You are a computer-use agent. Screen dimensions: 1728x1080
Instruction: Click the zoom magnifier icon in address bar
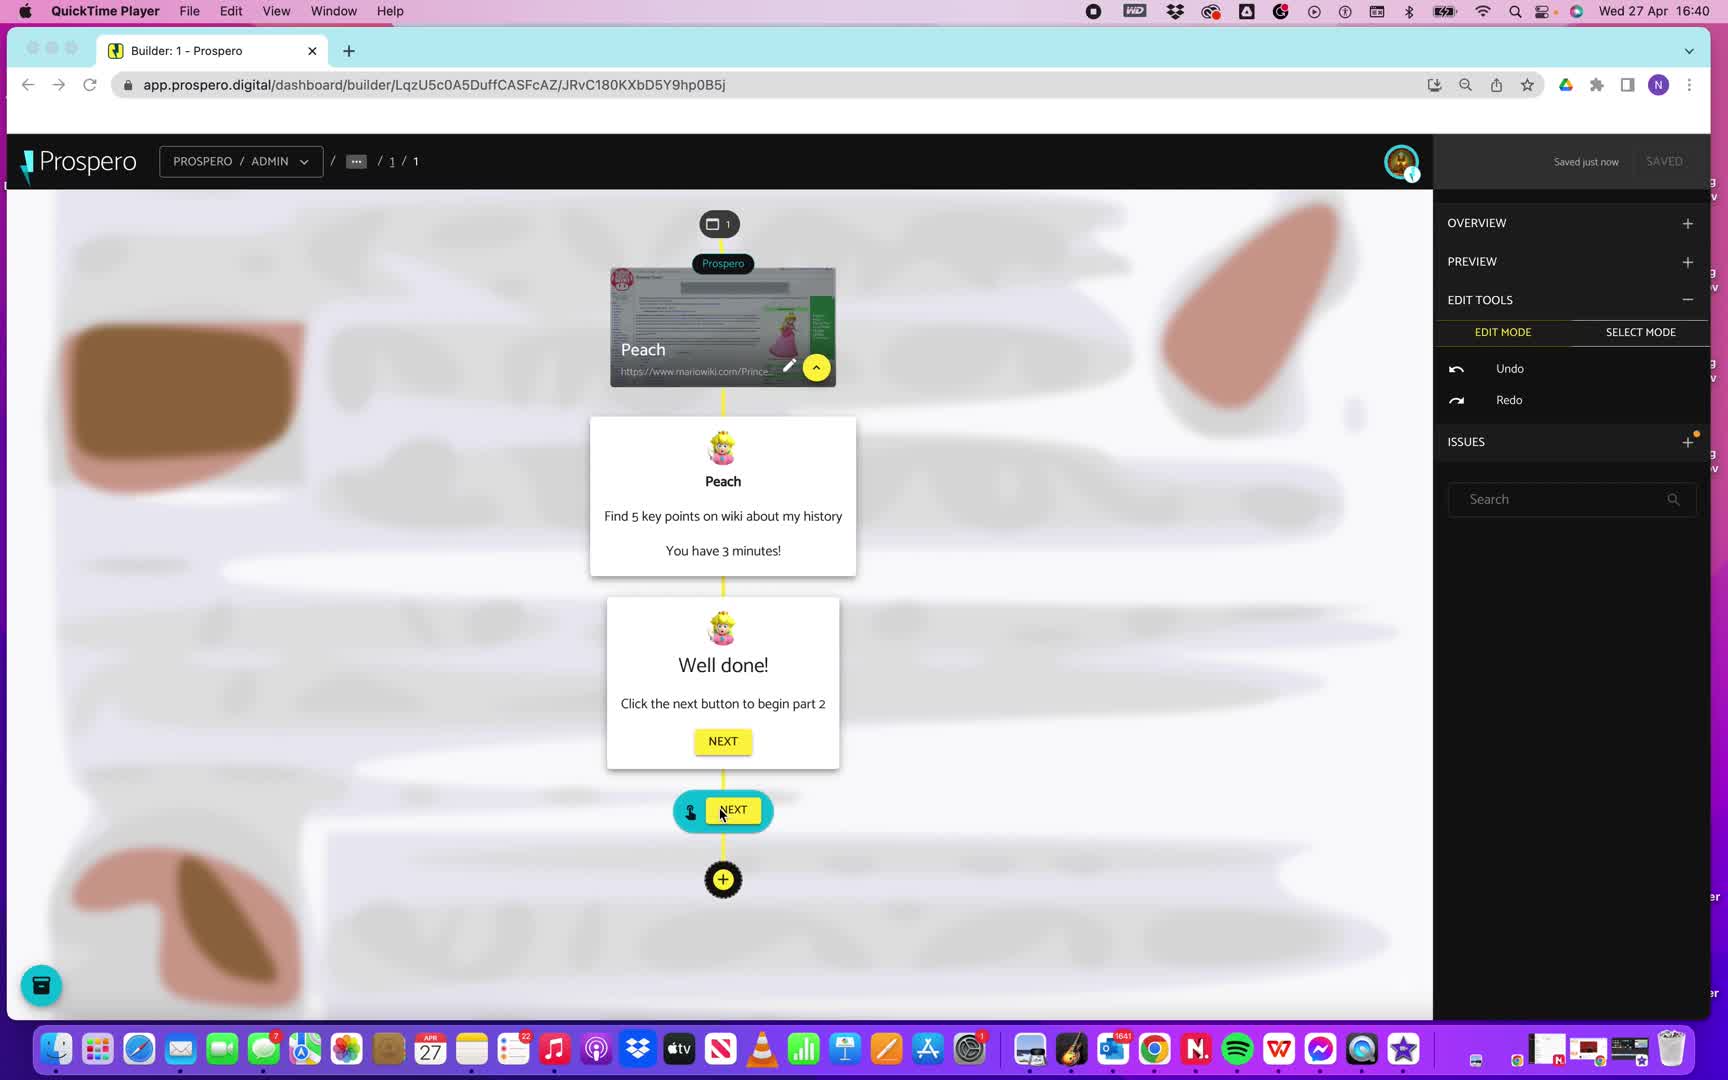coord(1465,85)
